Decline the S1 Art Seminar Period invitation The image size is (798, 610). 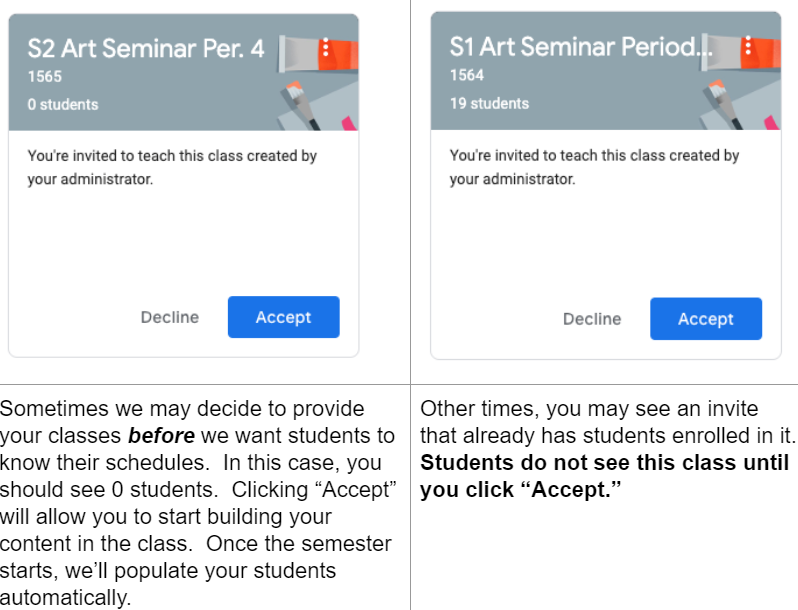(x=592, y=319)
